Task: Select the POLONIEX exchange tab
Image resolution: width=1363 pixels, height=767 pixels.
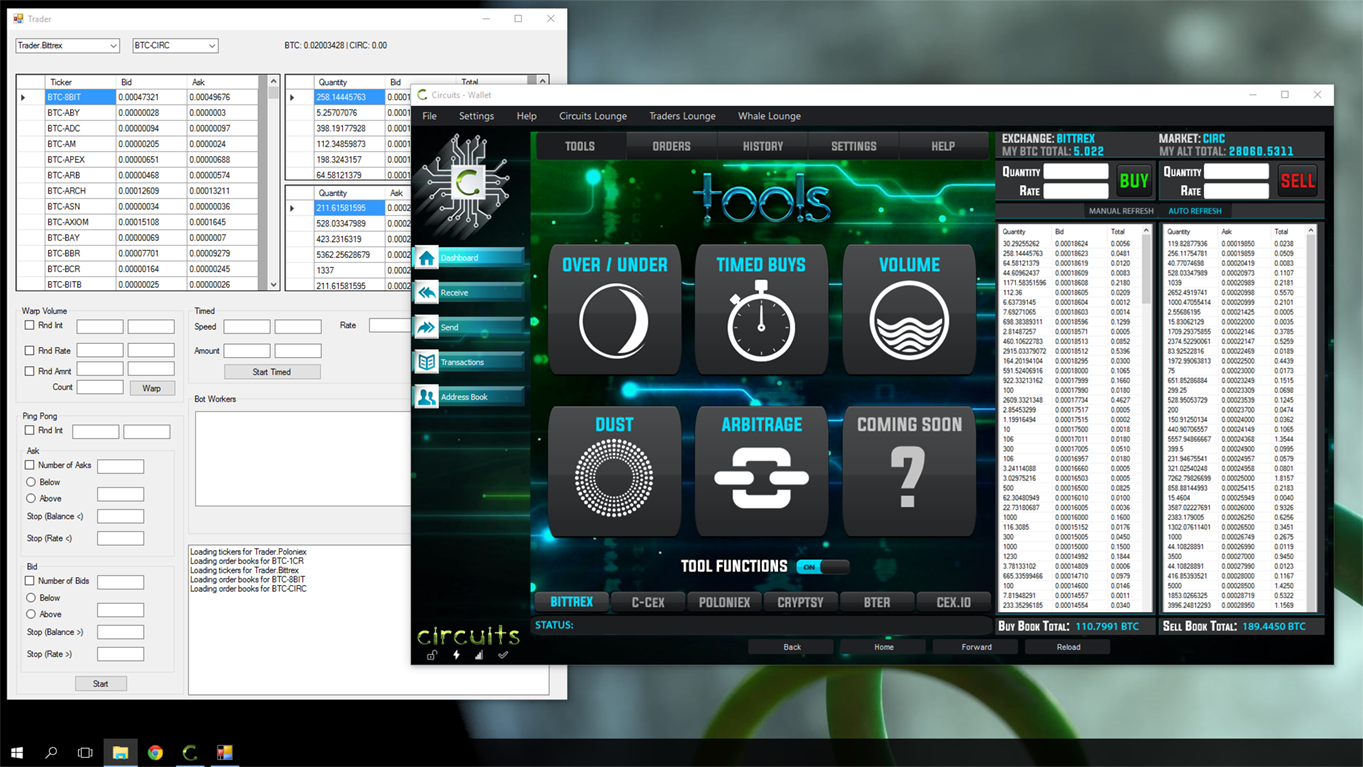Action: (x=724, y=602)
